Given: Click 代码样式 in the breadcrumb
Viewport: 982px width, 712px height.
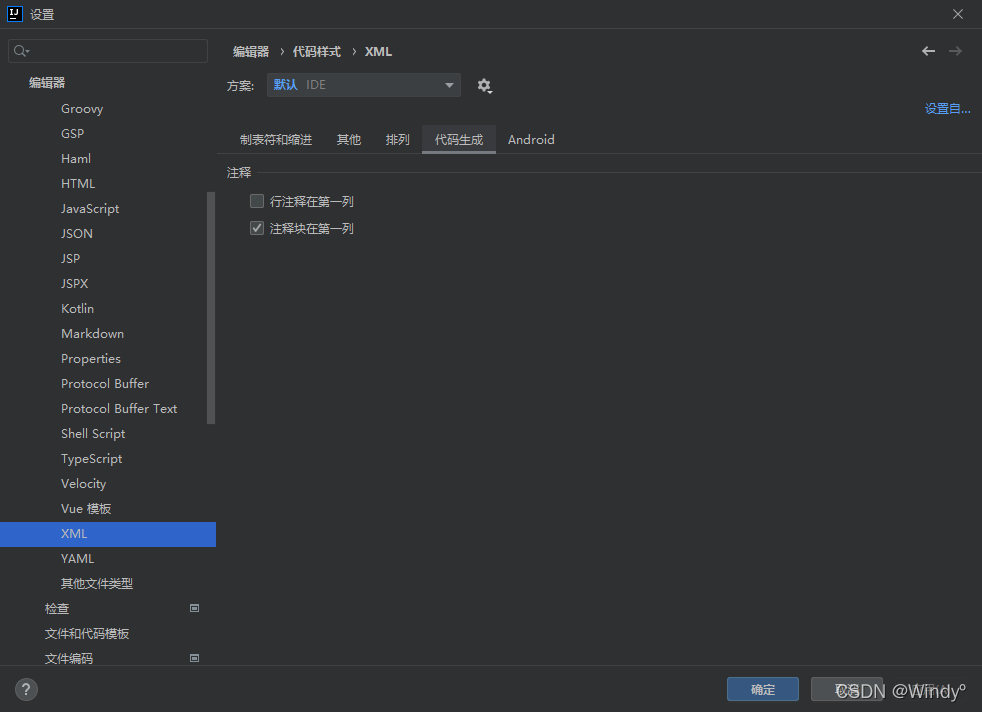Looking at the screenshot, I should [x=316, y=52].
